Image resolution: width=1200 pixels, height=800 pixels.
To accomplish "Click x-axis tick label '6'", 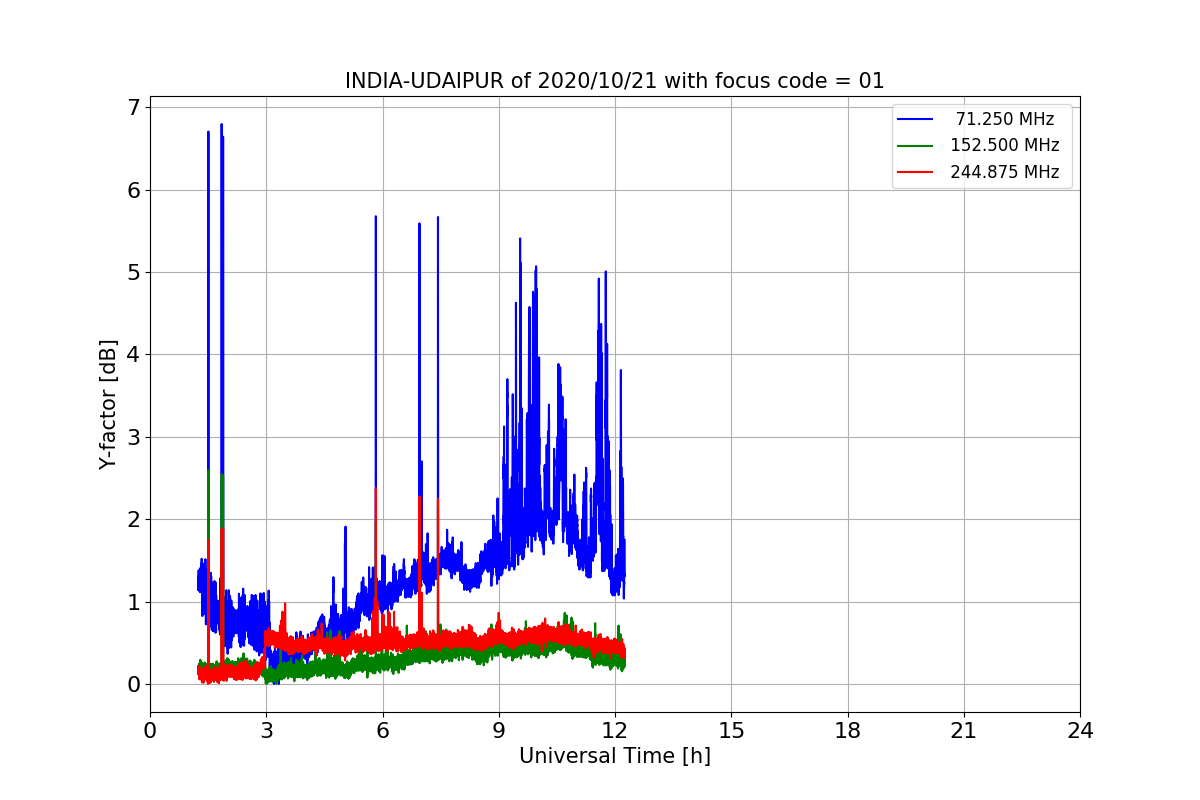I will (383, 731).
